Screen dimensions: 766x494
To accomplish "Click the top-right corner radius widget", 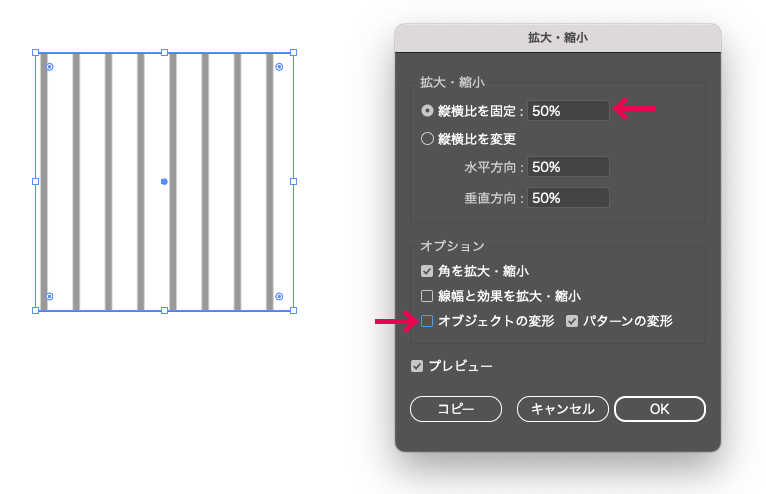I will (x=279, y=66).
